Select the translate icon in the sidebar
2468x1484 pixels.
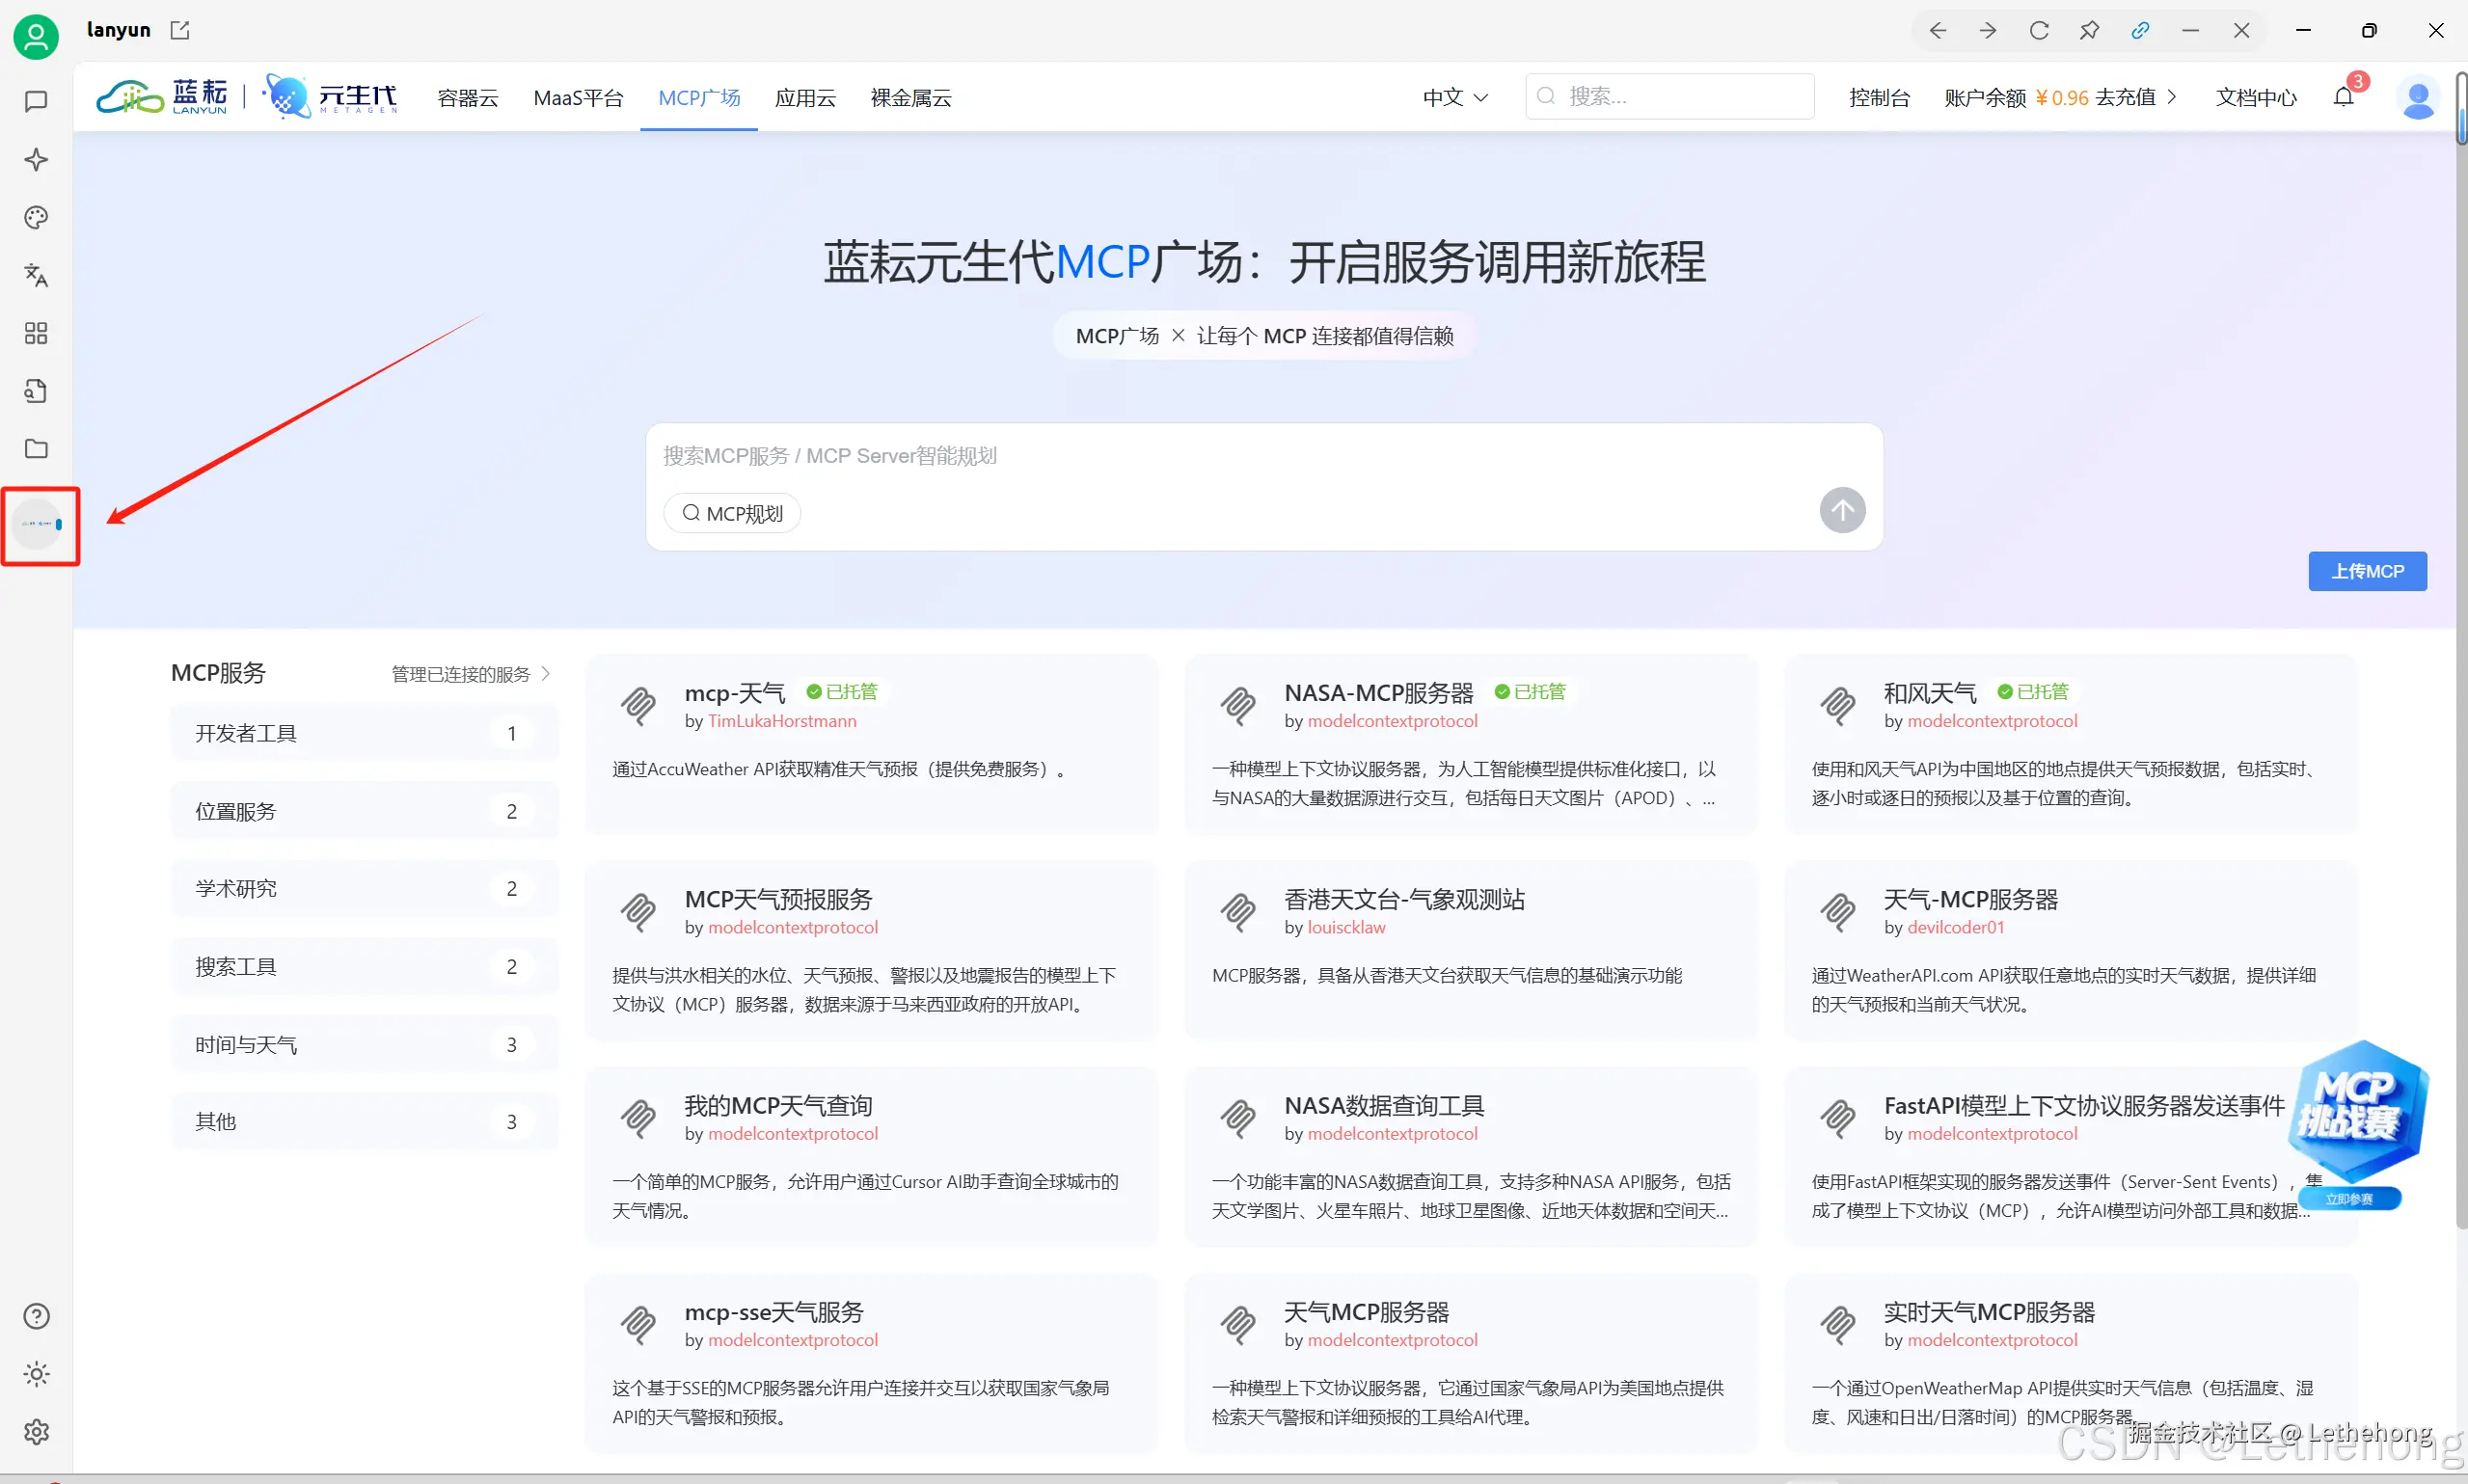pos(36,275)
